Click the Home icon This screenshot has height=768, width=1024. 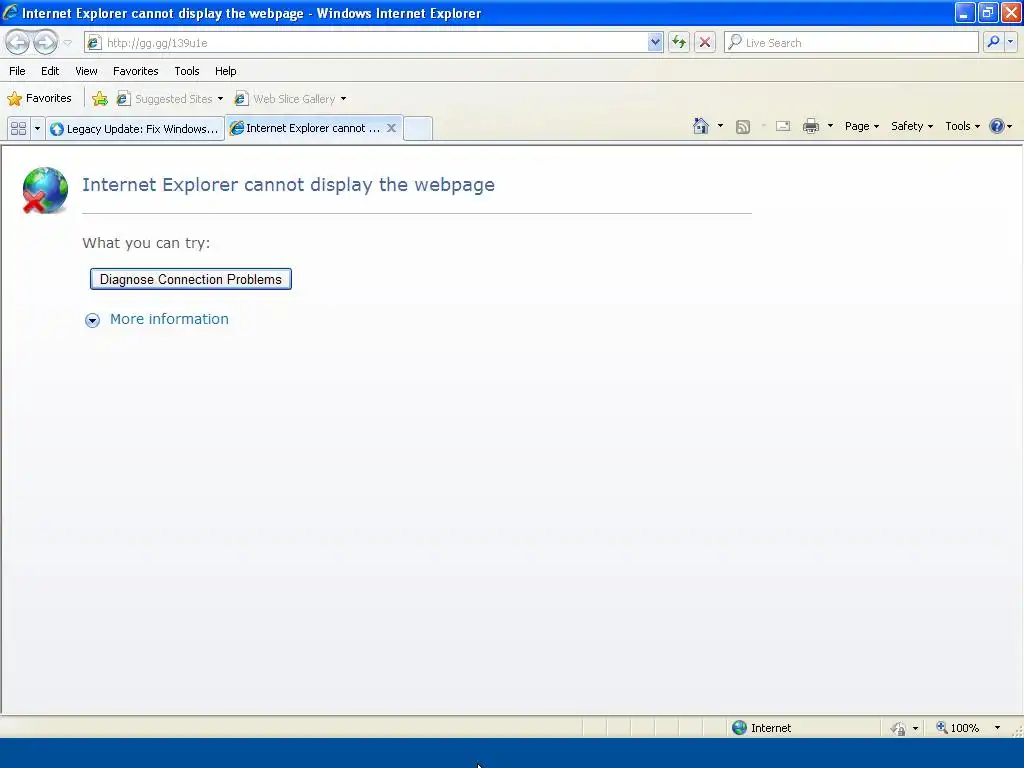point(701,126)
